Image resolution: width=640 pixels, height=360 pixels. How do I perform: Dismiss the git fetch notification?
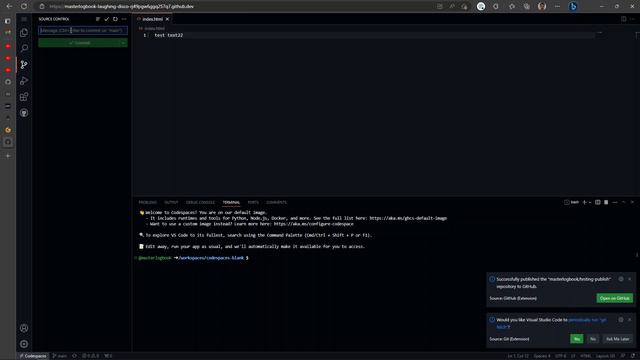click(x=629, y=320)
